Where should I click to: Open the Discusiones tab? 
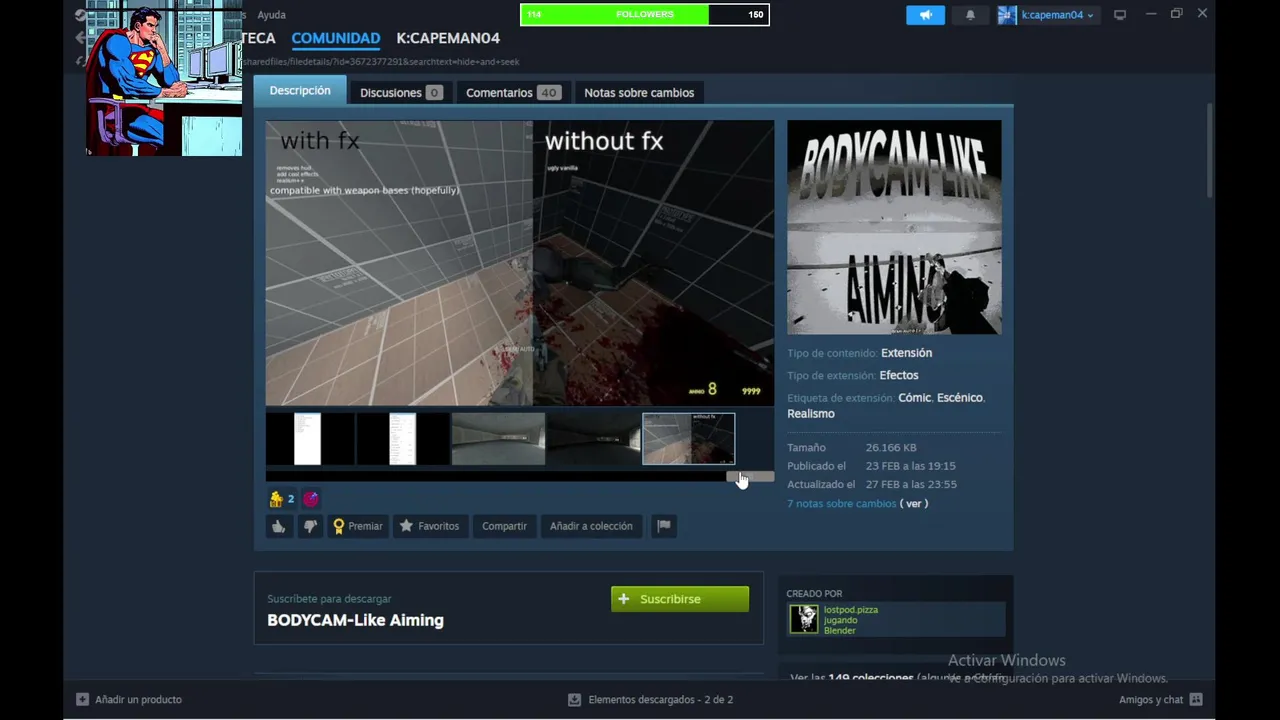(401, 93)
